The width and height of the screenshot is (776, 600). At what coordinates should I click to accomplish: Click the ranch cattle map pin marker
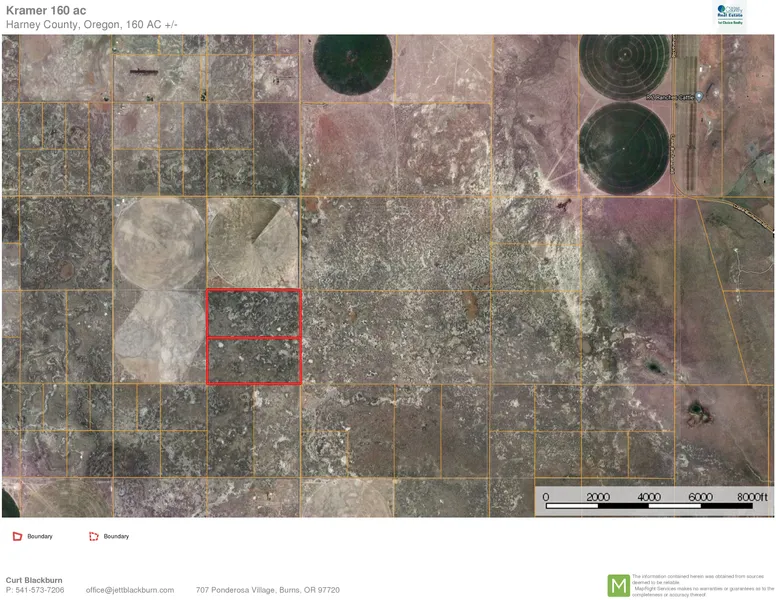(x=699, y=96)
